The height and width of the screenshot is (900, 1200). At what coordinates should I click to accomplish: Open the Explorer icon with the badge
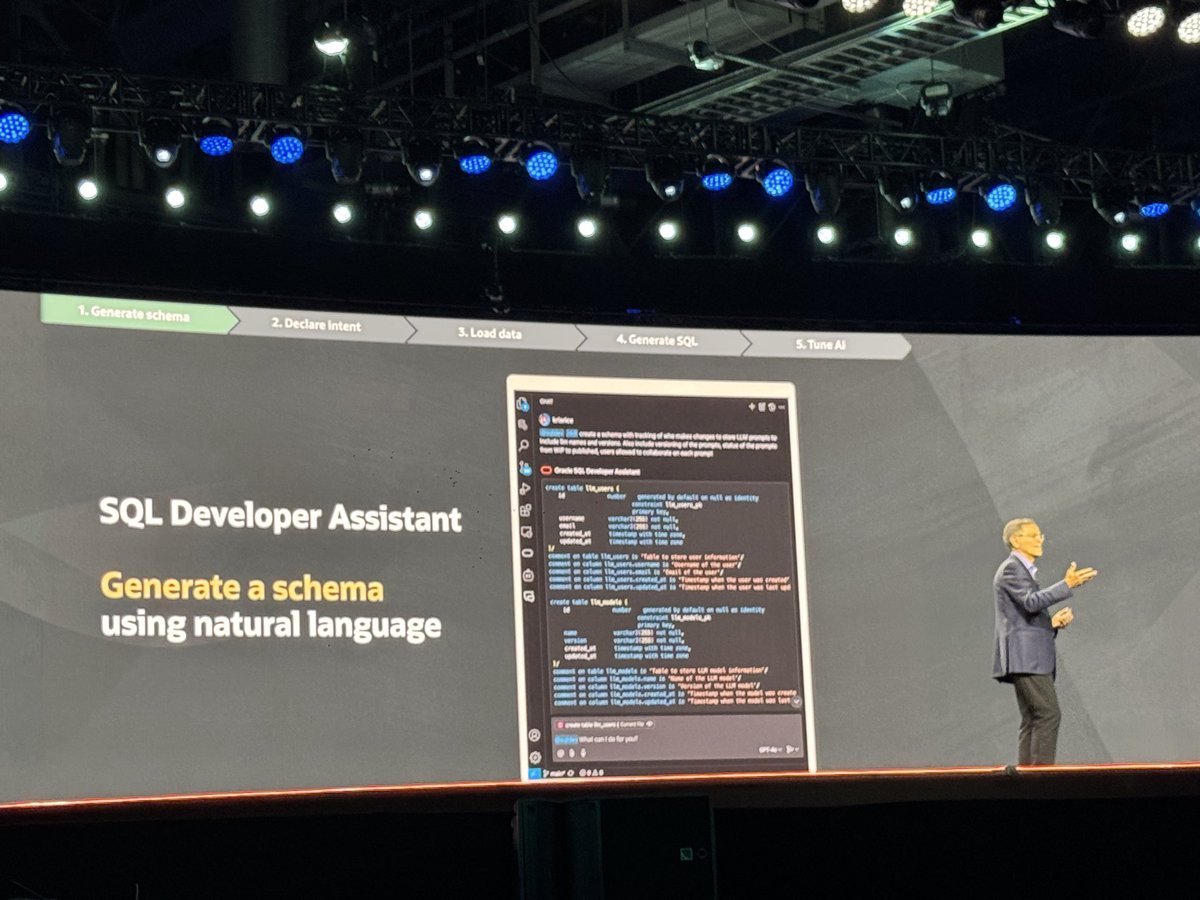[523, 405]
